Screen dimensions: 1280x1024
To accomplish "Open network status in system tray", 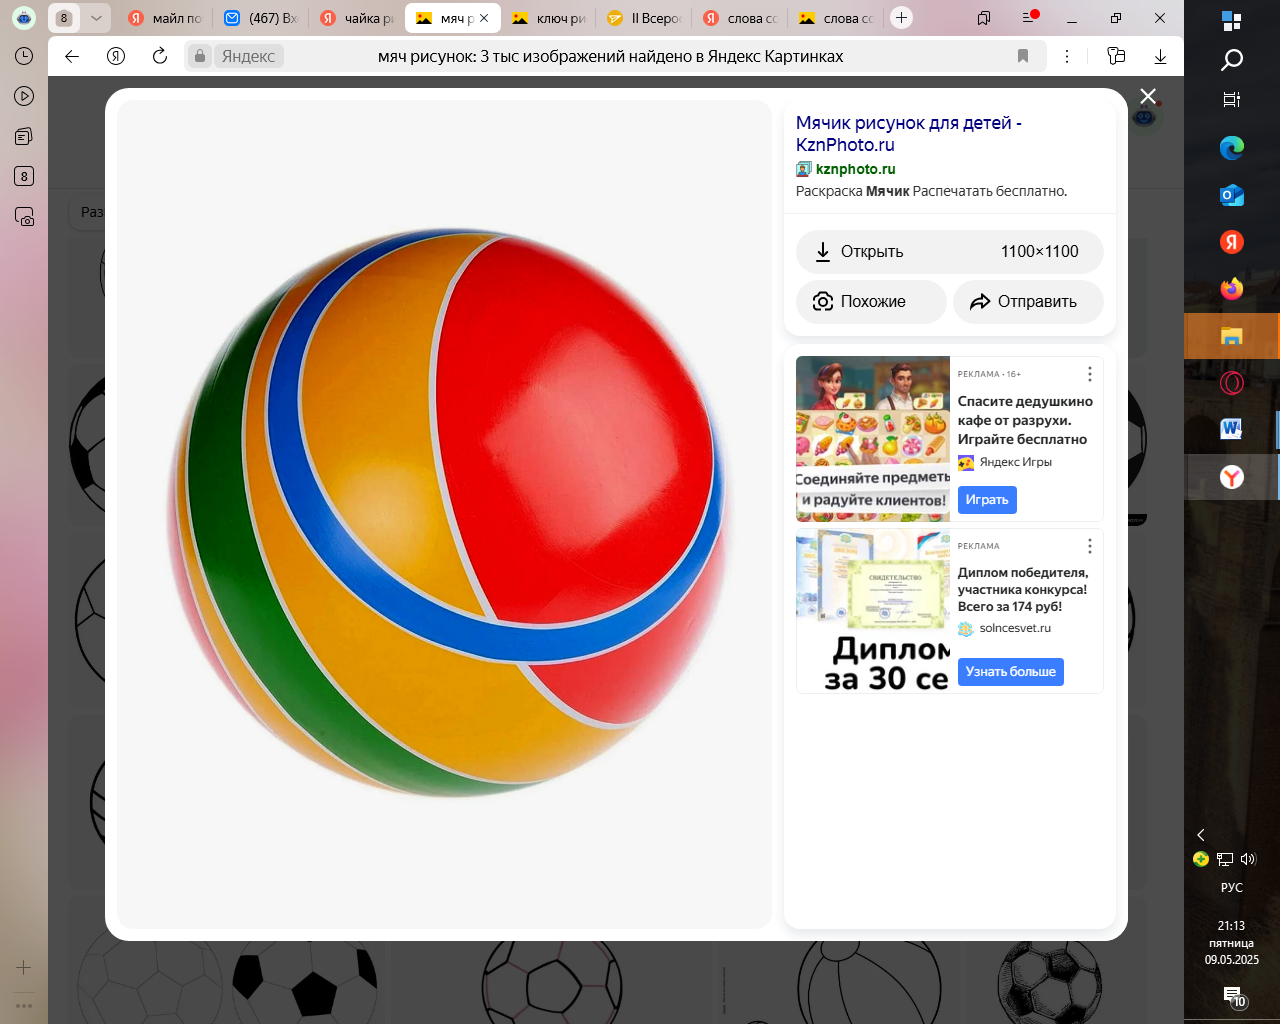I will 1225,859.
